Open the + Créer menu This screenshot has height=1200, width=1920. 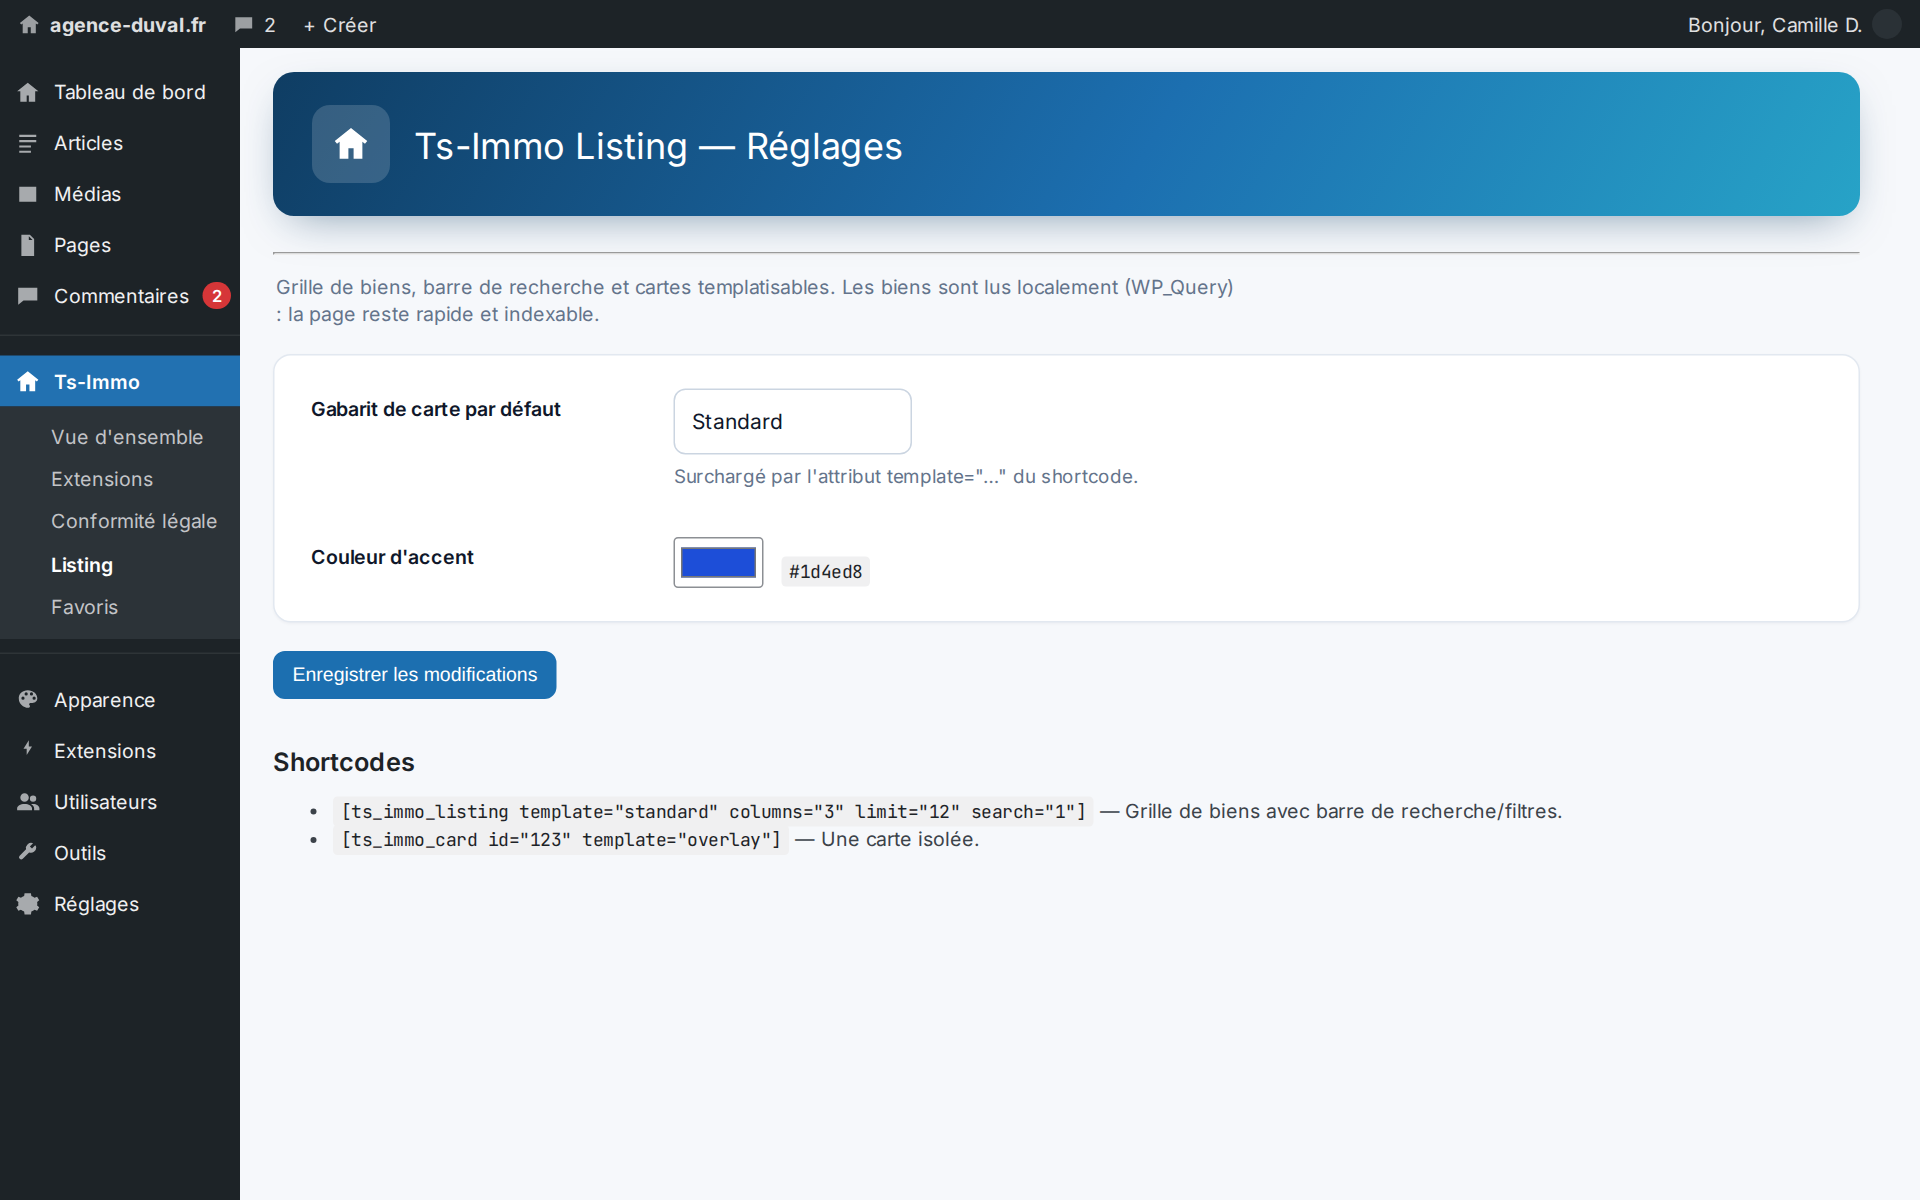340,25
